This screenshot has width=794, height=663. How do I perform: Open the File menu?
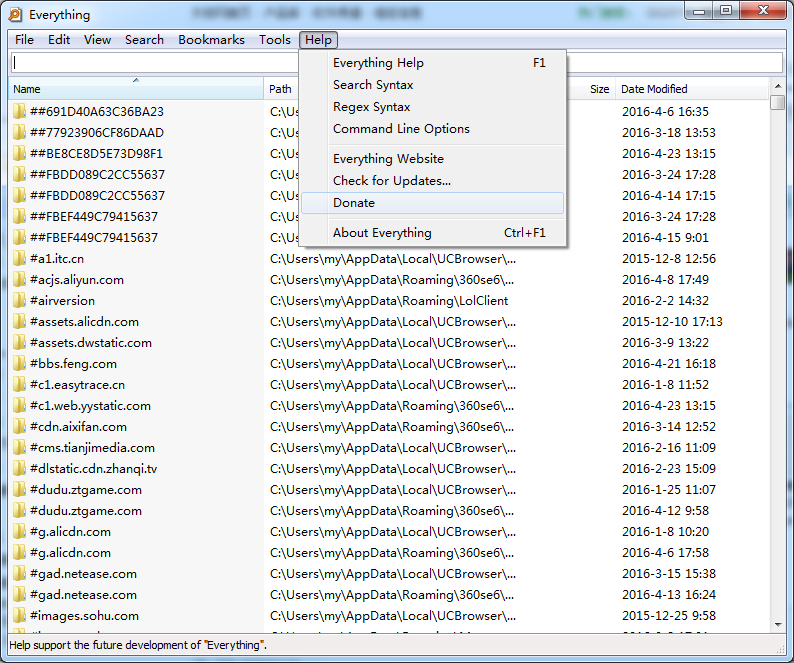pos(24,40)
